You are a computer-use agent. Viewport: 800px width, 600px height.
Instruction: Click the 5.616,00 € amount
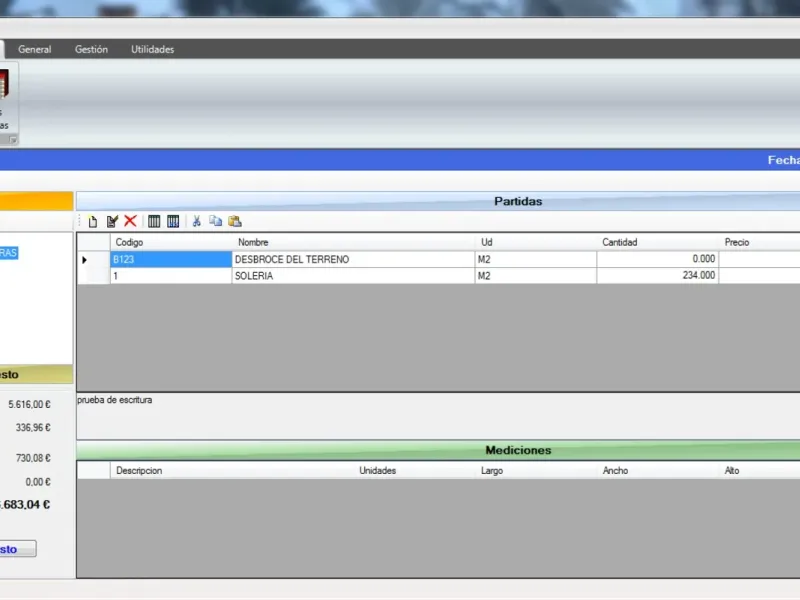(29, 405)
